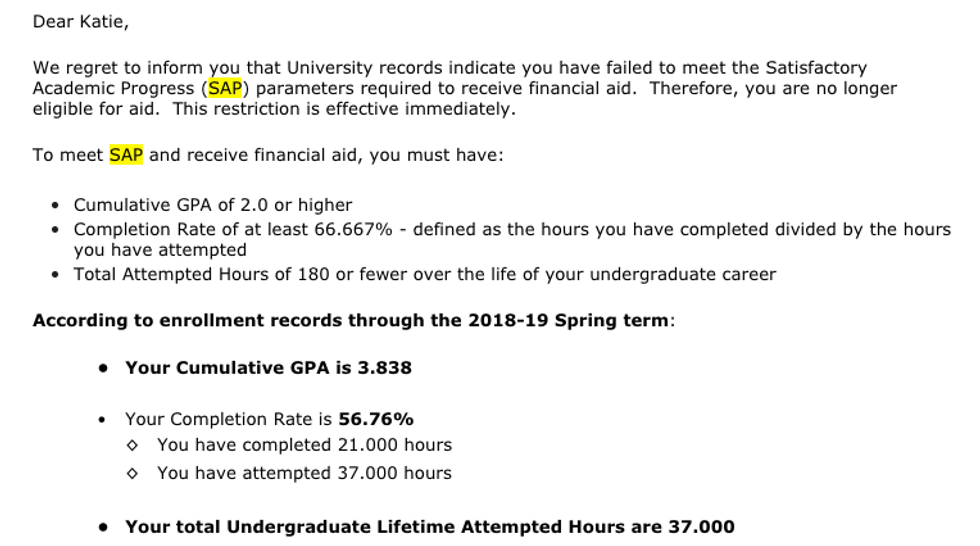Click the "Cumulative GPA of 2.0 or higher" bullet
This screenshot has width=980, height=546.
[x=213, y=205]
